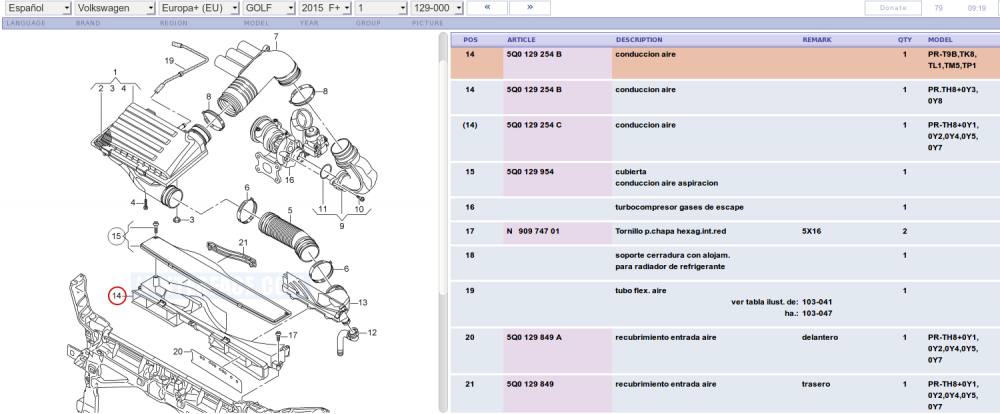The width and height of the screenshot is (1000, 414).
Task: Open the Language dropdown showing Español
Action: tap(38, 8)
